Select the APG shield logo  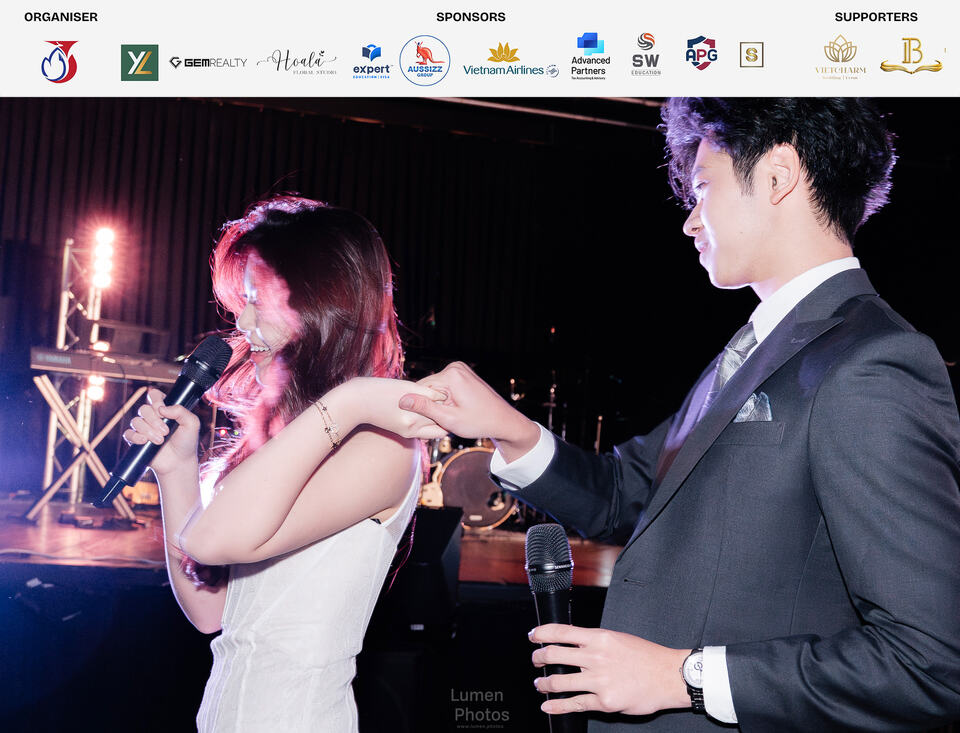coord(701,53)
